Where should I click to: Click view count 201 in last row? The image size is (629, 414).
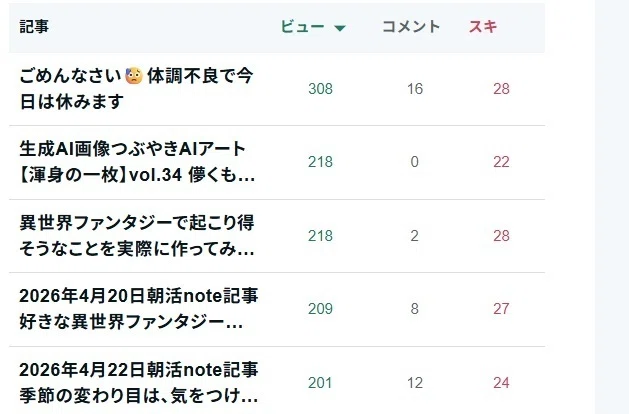tap(320, 383)
